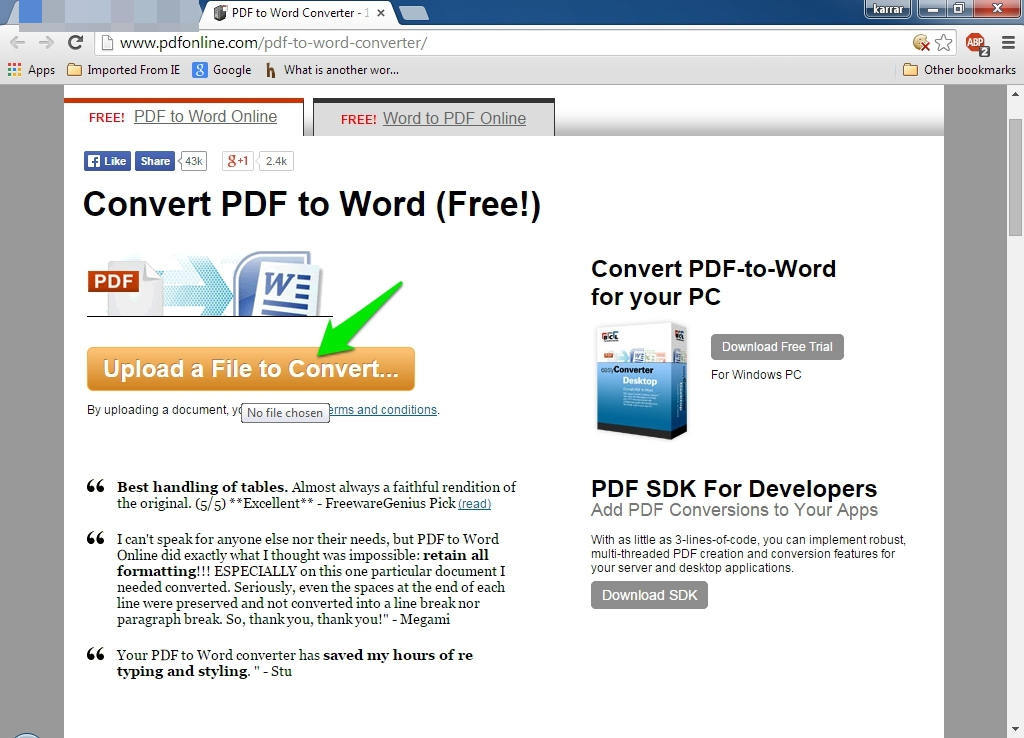Reload the page with the refresh icon

click(75, 42)
